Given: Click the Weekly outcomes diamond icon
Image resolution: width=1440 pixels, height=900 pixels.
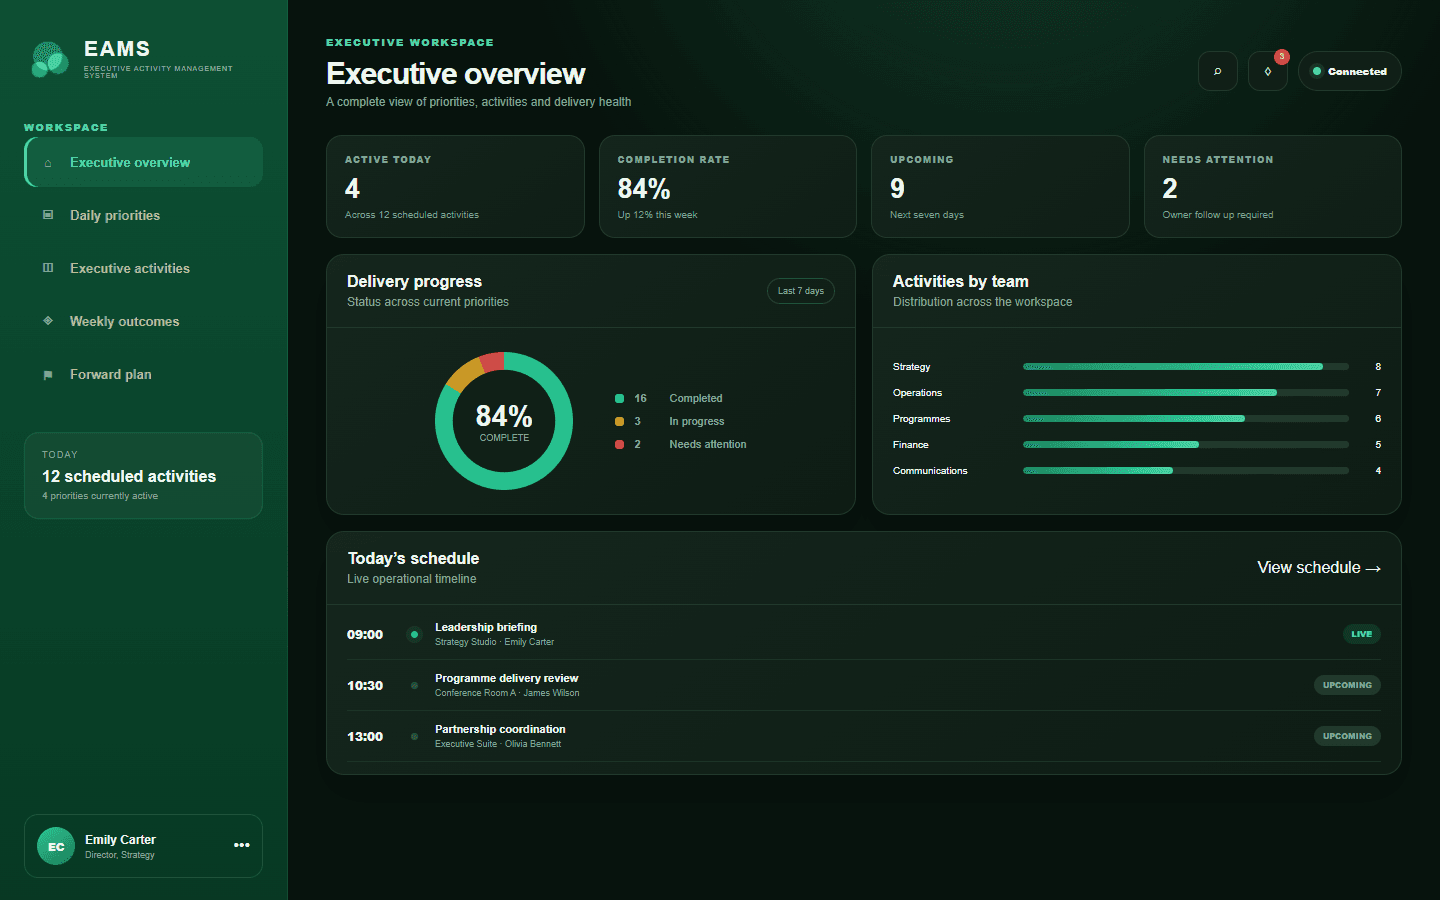Looking at the screenshot, I should pos(48,321).
